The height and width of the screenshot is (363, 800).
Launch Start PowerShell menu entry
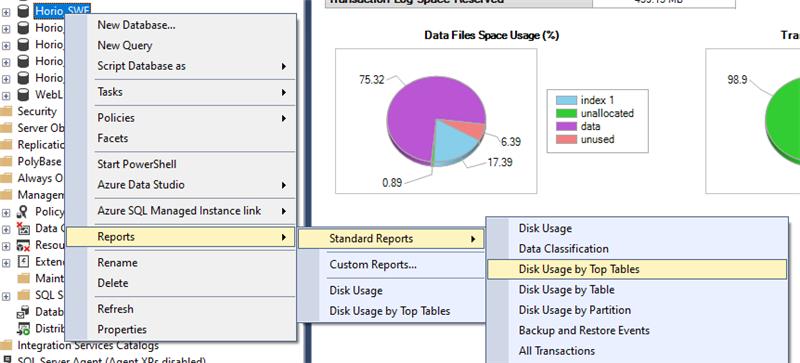pyautogui.click(x=181, y=164)
